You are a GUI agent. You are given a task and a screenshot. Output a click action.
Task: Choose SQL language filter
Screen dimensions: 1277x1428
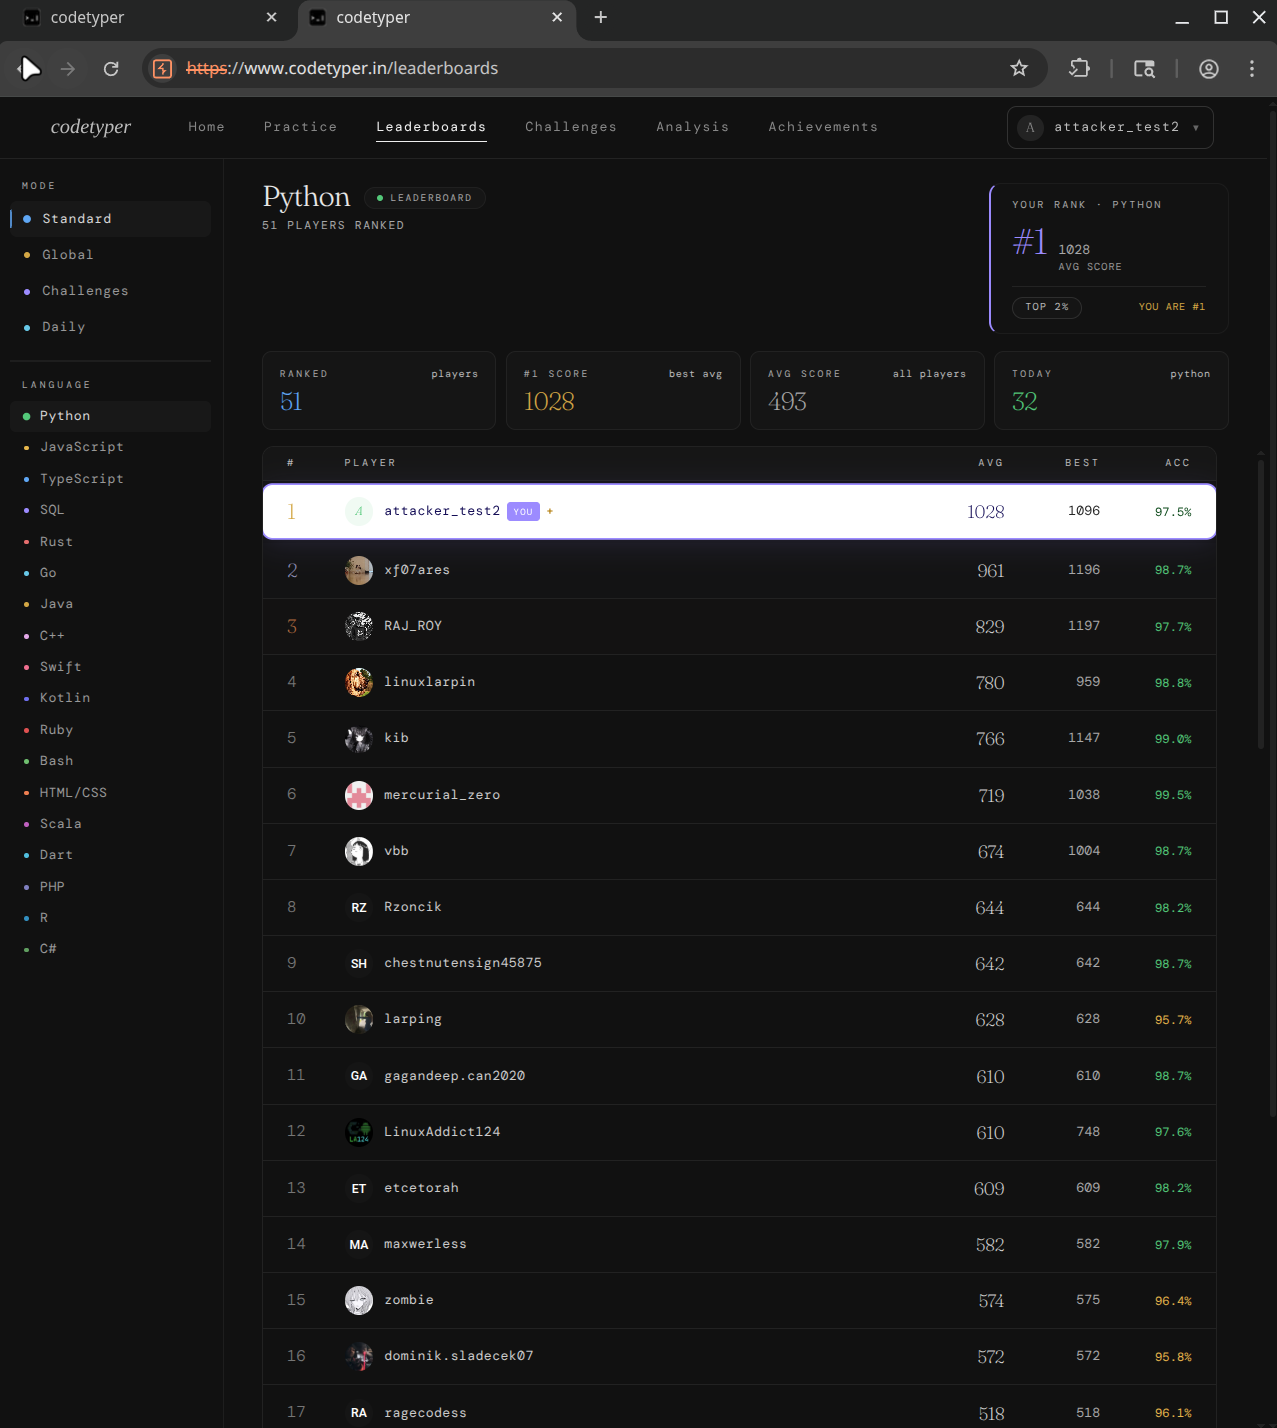[110, 510]
